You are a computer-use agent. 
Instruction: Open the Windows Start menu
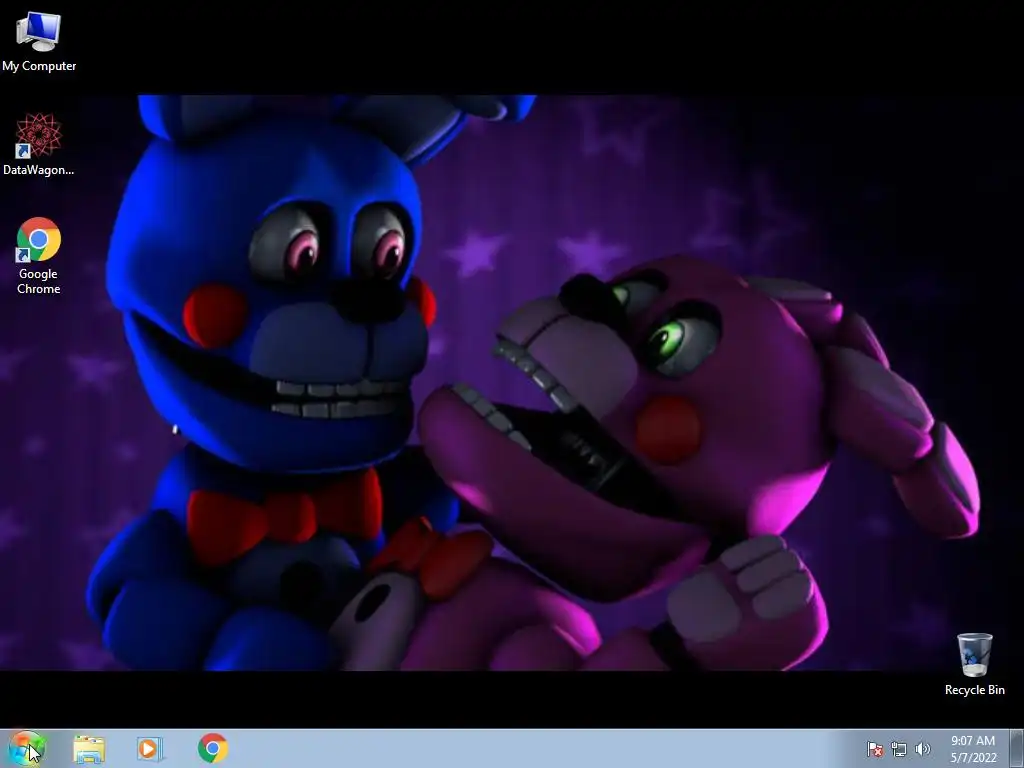click(27, 748)
